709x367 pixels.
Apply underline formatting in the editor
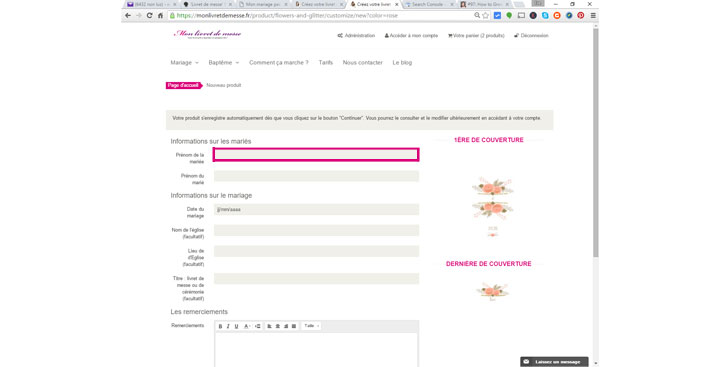[x=236, y=326]
